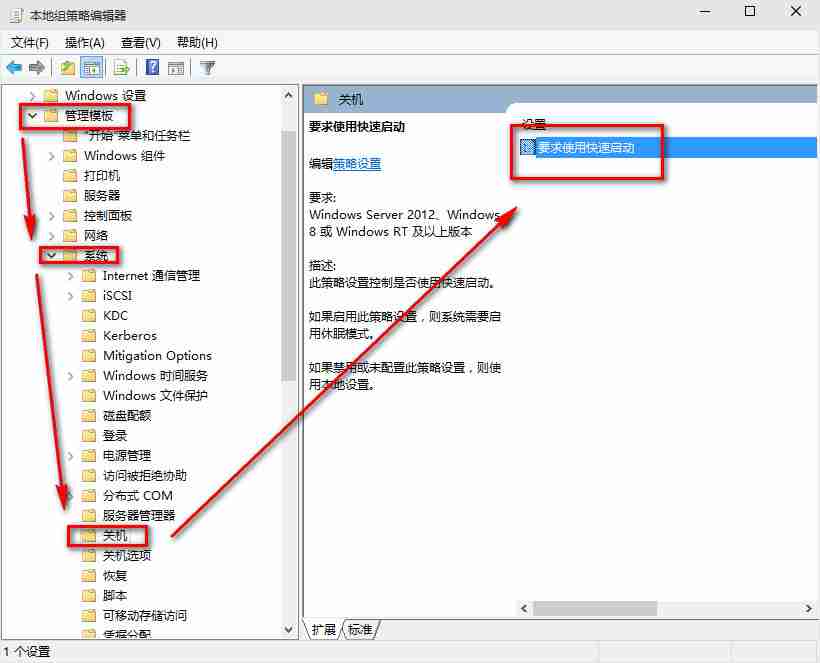Screen dimensions: 820x663
Task: Collapse the 管理模板 node
Action: click(32, 116)
